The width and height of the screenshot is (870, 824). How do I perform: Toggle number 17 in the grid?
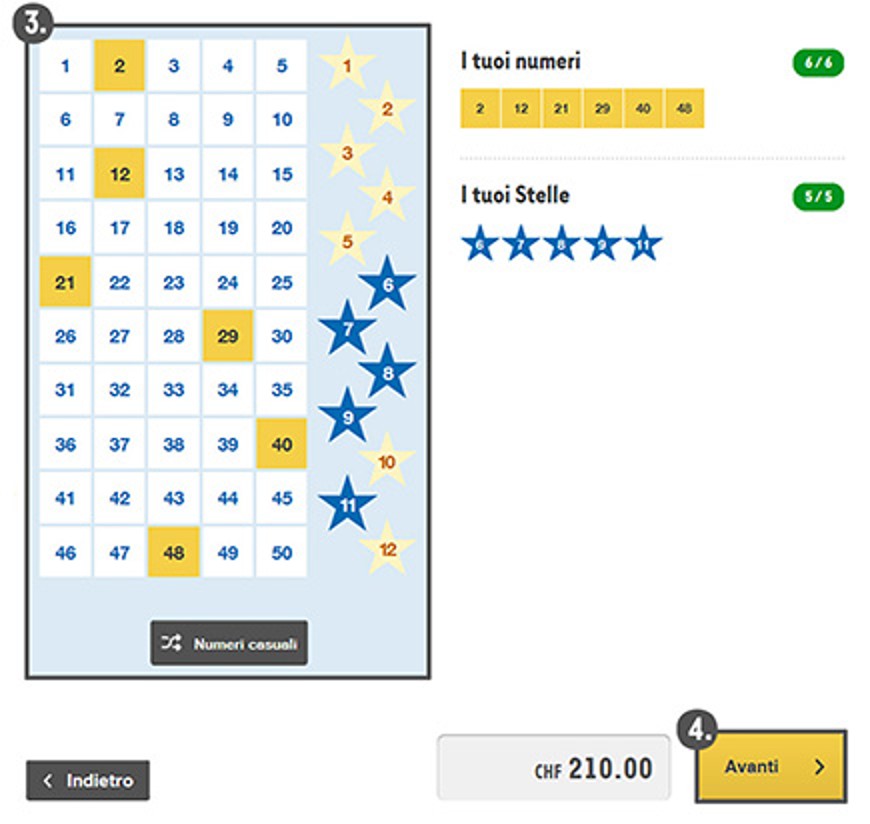(119, 228)
